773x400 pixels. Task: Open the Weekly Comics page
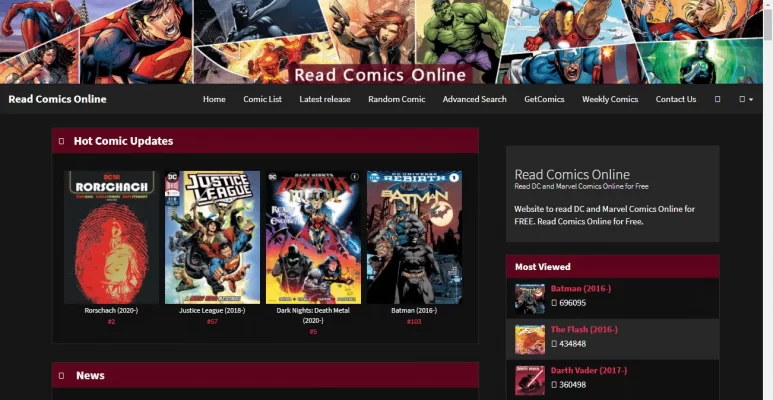point(610,99)
